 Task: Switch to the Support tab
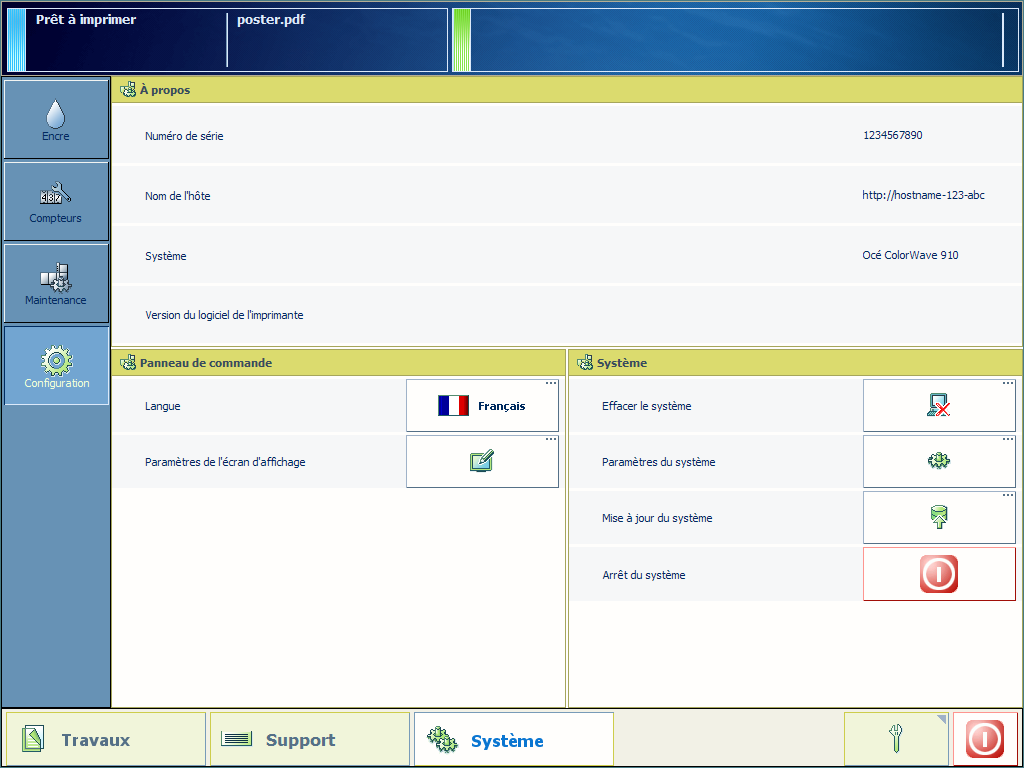310,739
